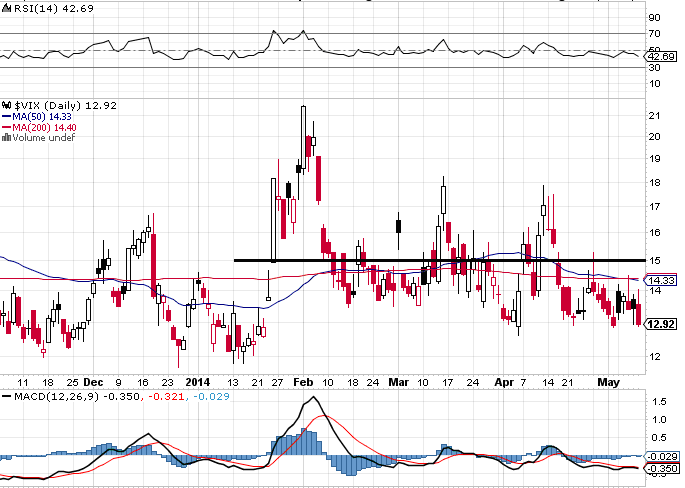Click the black MACD line marker before MACD(12,26,9)
Image resolution: width=685 pixels, height=488 pixels.
[7, 397]
